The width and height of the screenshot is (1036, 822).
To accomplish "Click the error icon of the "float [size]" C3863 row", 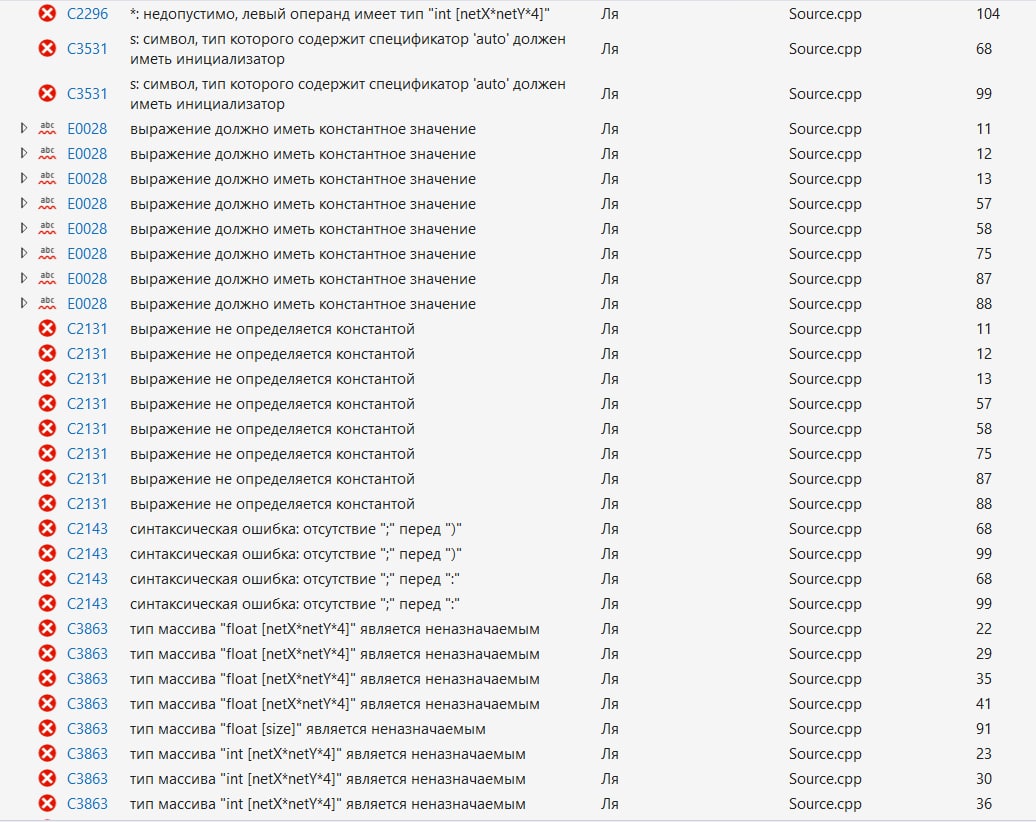I will click(x=47, y=729).
